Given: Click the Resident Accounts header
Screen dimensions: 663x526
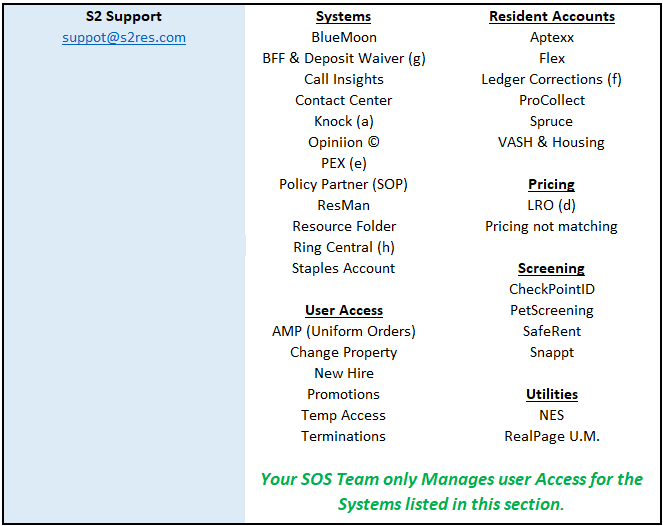Looking at the screenshot, I should pos(552,16).
